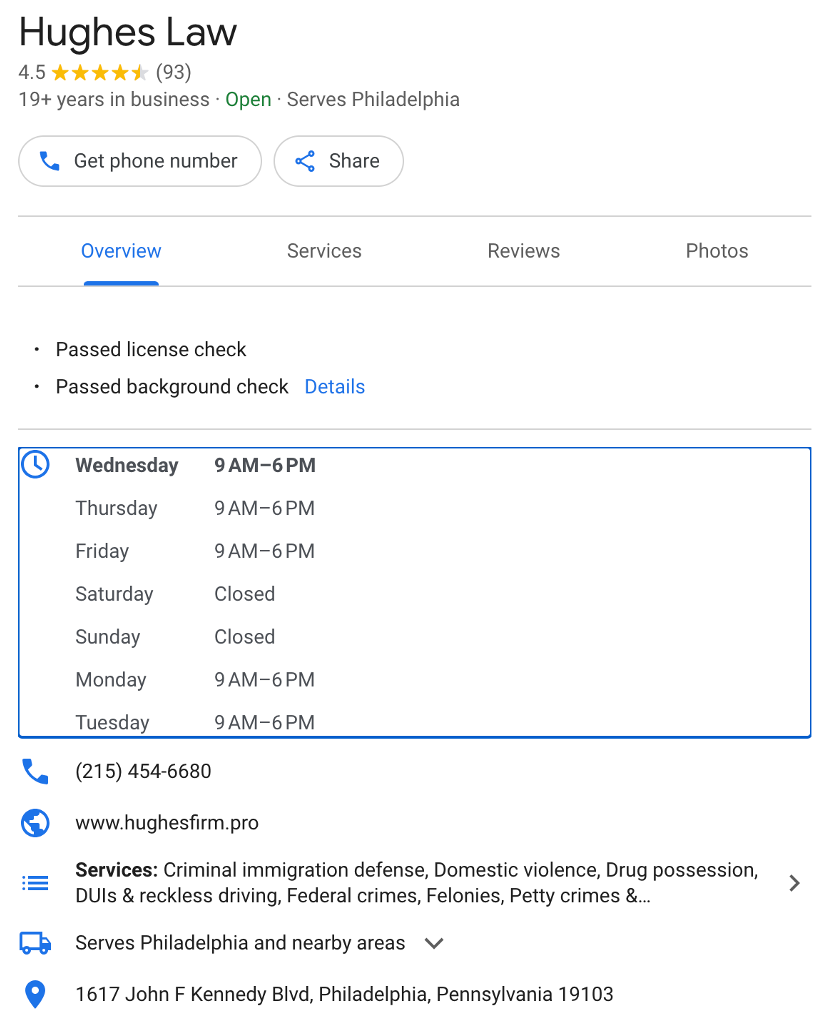830x1026 pixels.
Task: Expand the nearby areas dropdown arrow
Action: (434, 943)
